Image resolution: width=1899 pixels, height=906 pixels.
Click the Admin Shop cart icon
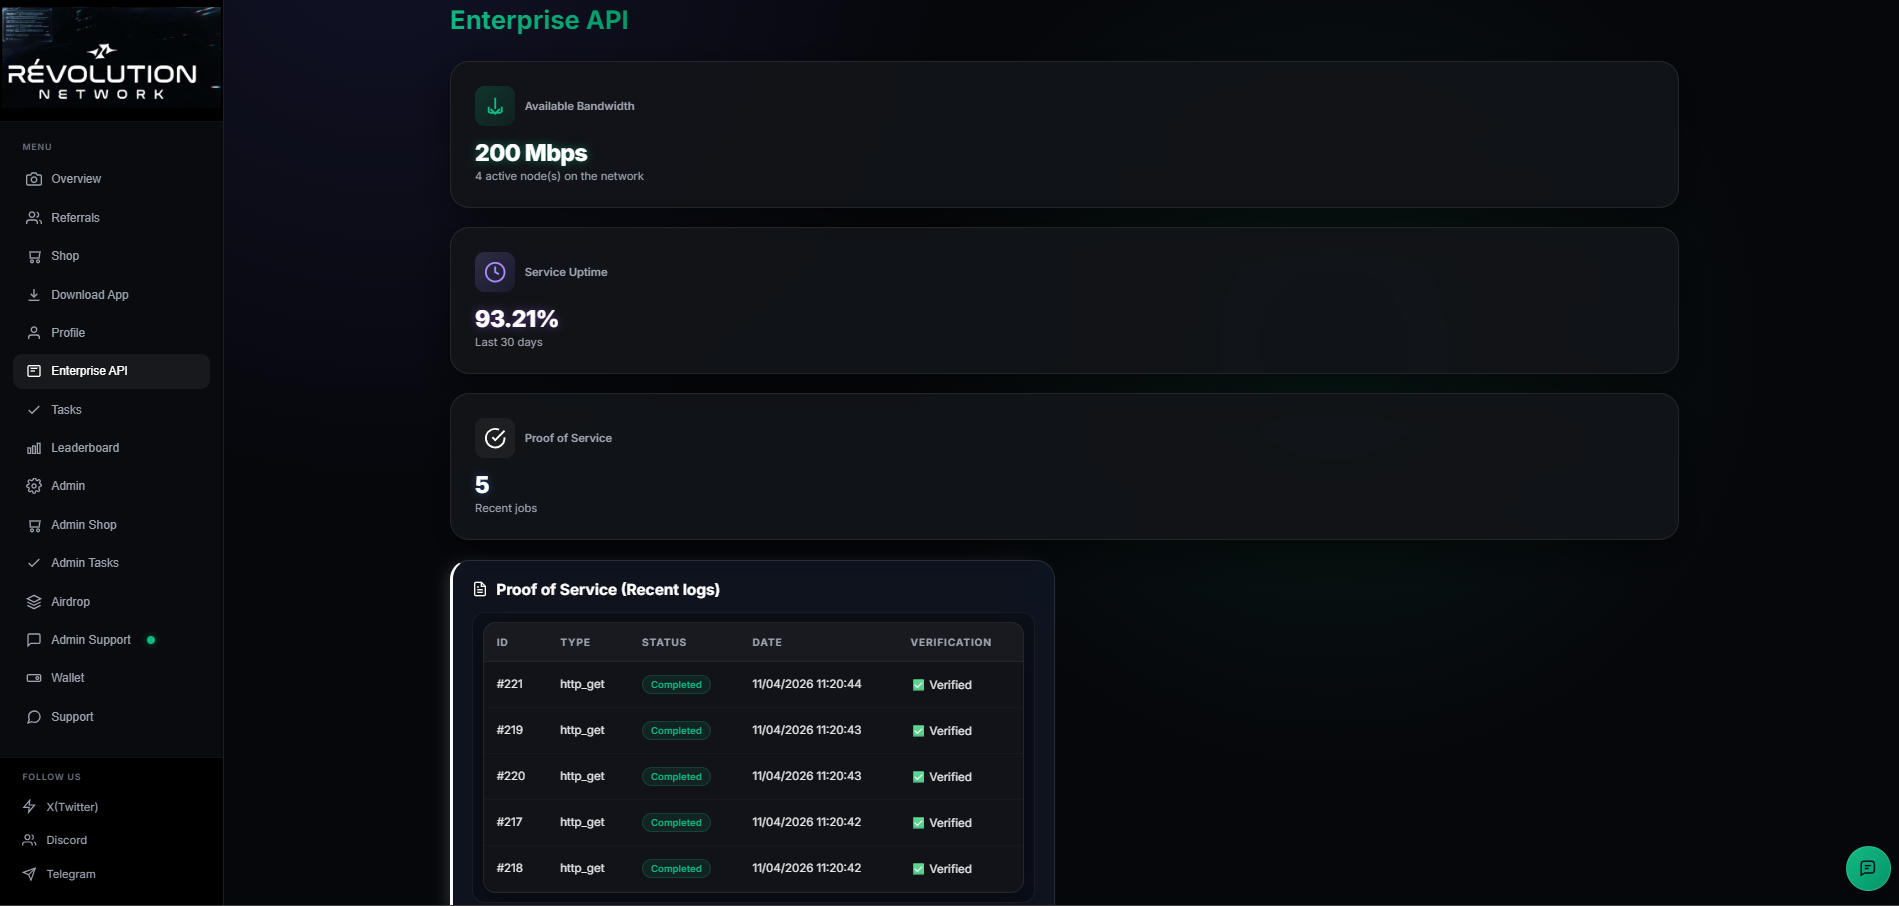point(34,525)
